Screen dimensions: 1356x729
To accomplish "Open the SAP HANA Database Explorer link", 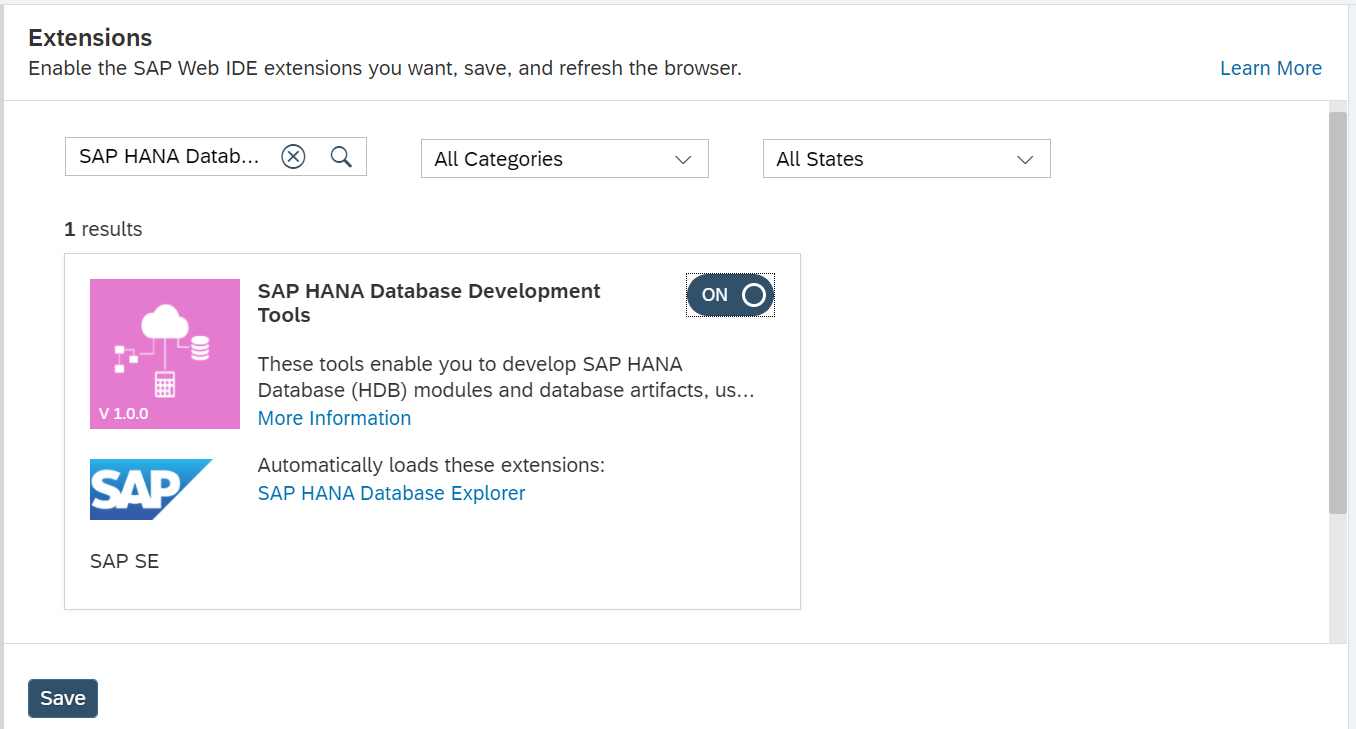I will pos(391,492).
